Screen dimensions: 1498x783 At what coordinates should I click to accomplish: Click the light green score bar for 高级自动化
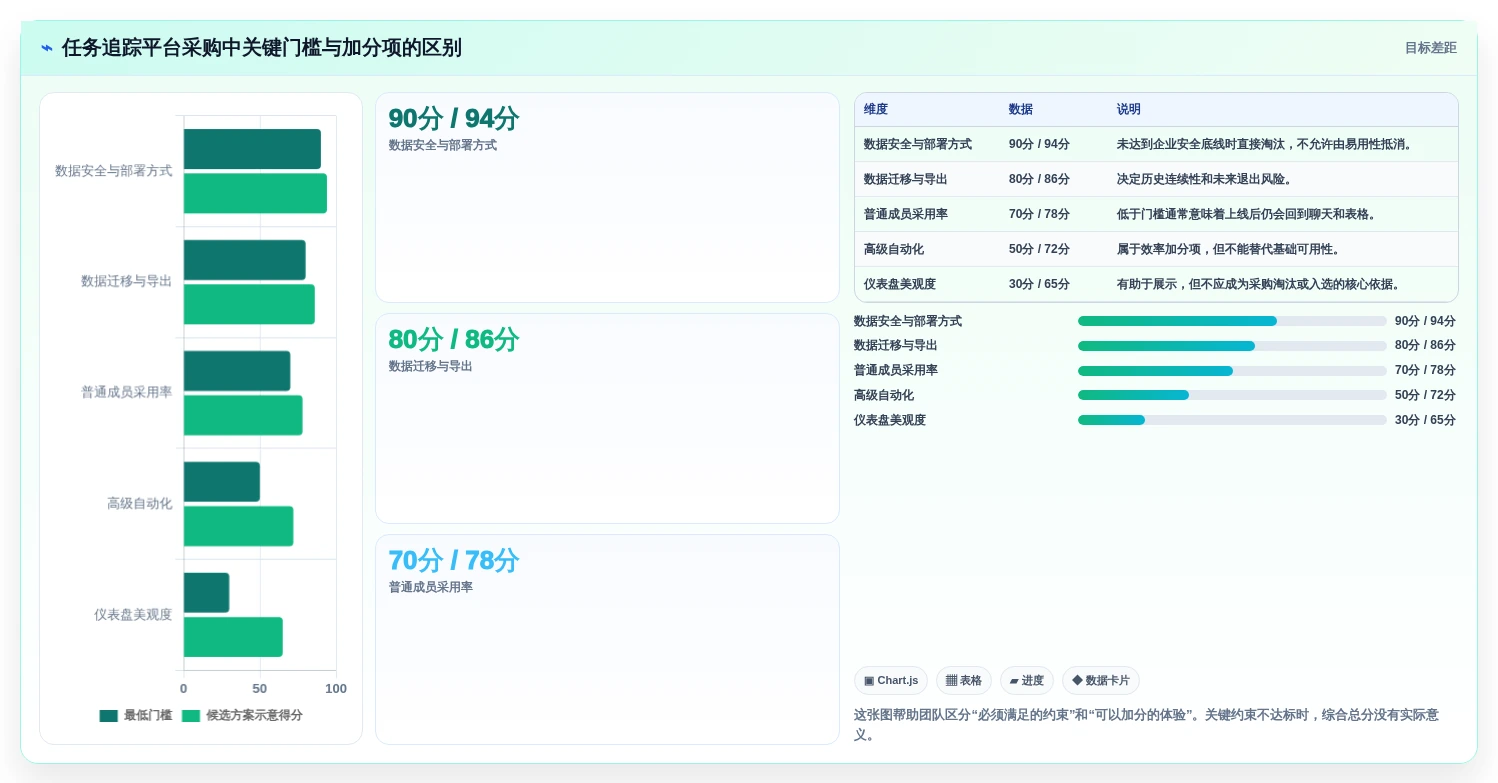[239, 526]
